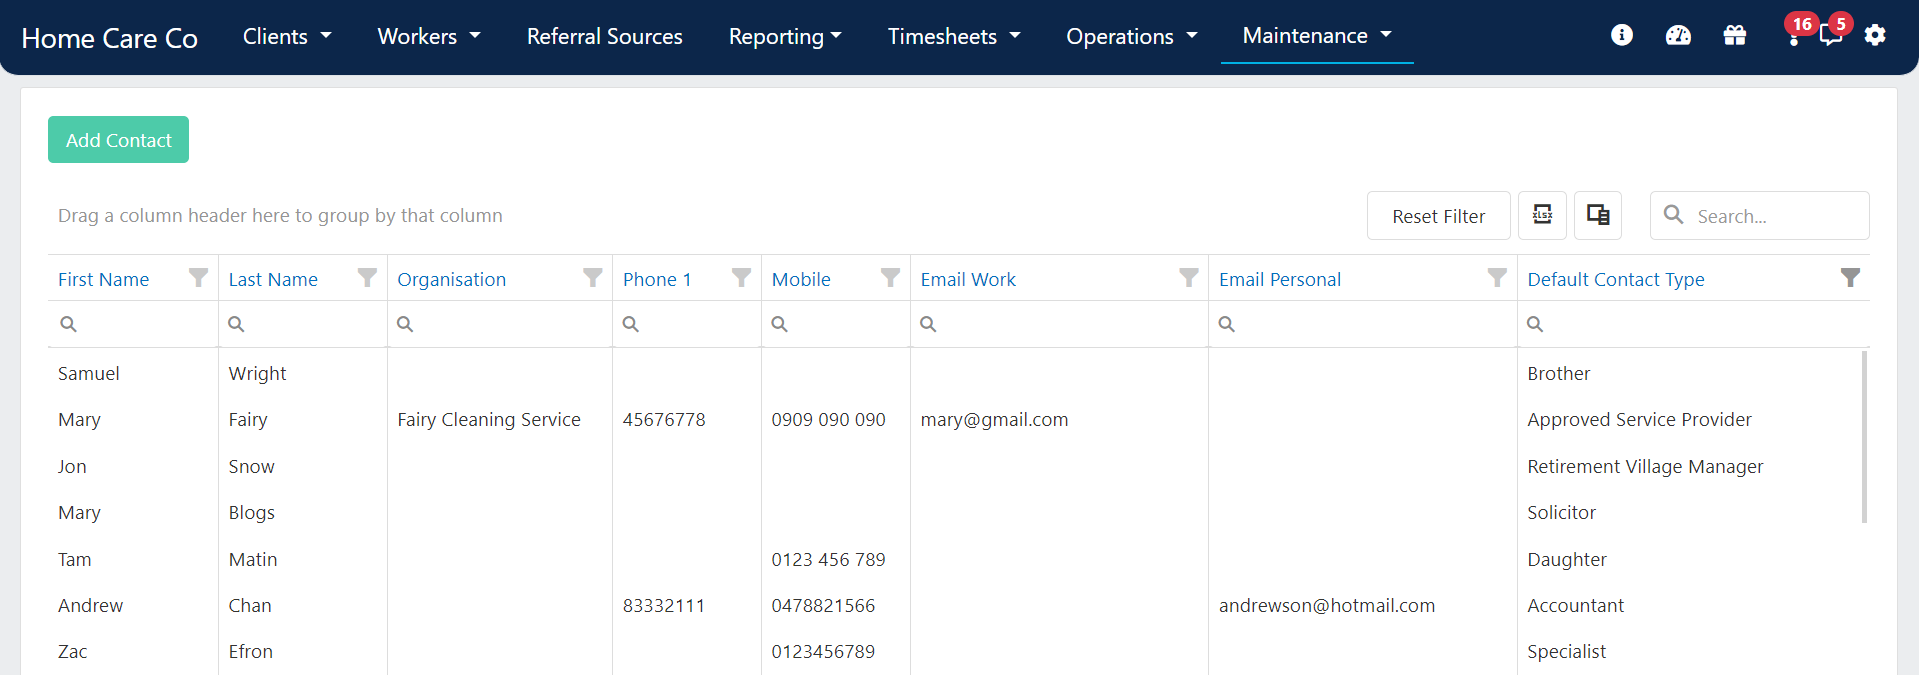Click the Mobile filter funnel
The height and width of the screenshot is (675, 1919).
click(x=890, y=277)
